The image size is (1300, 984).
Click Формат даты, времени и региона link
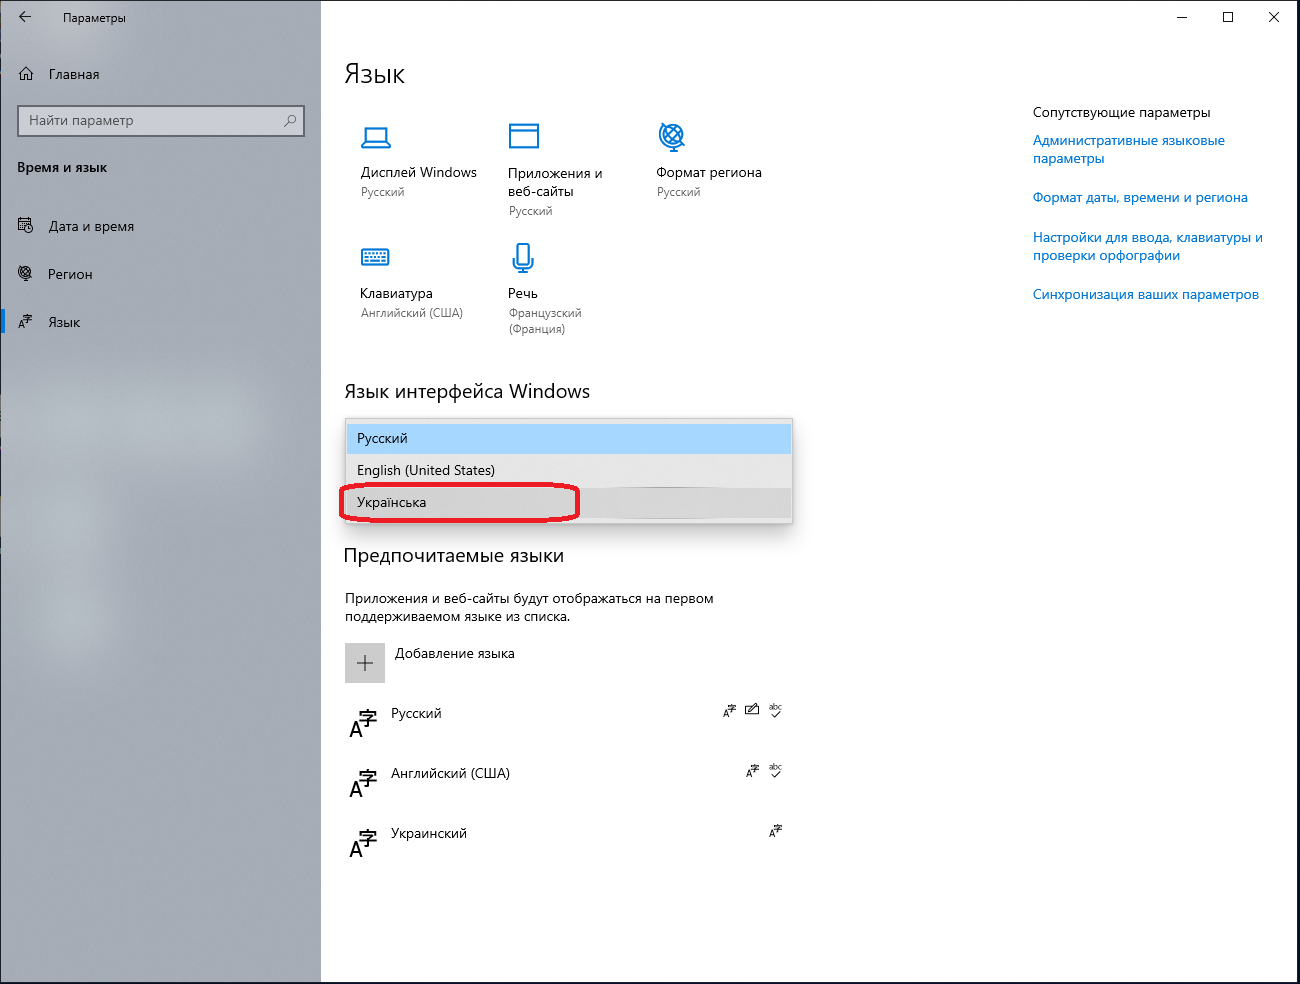tap(1140, 198)
